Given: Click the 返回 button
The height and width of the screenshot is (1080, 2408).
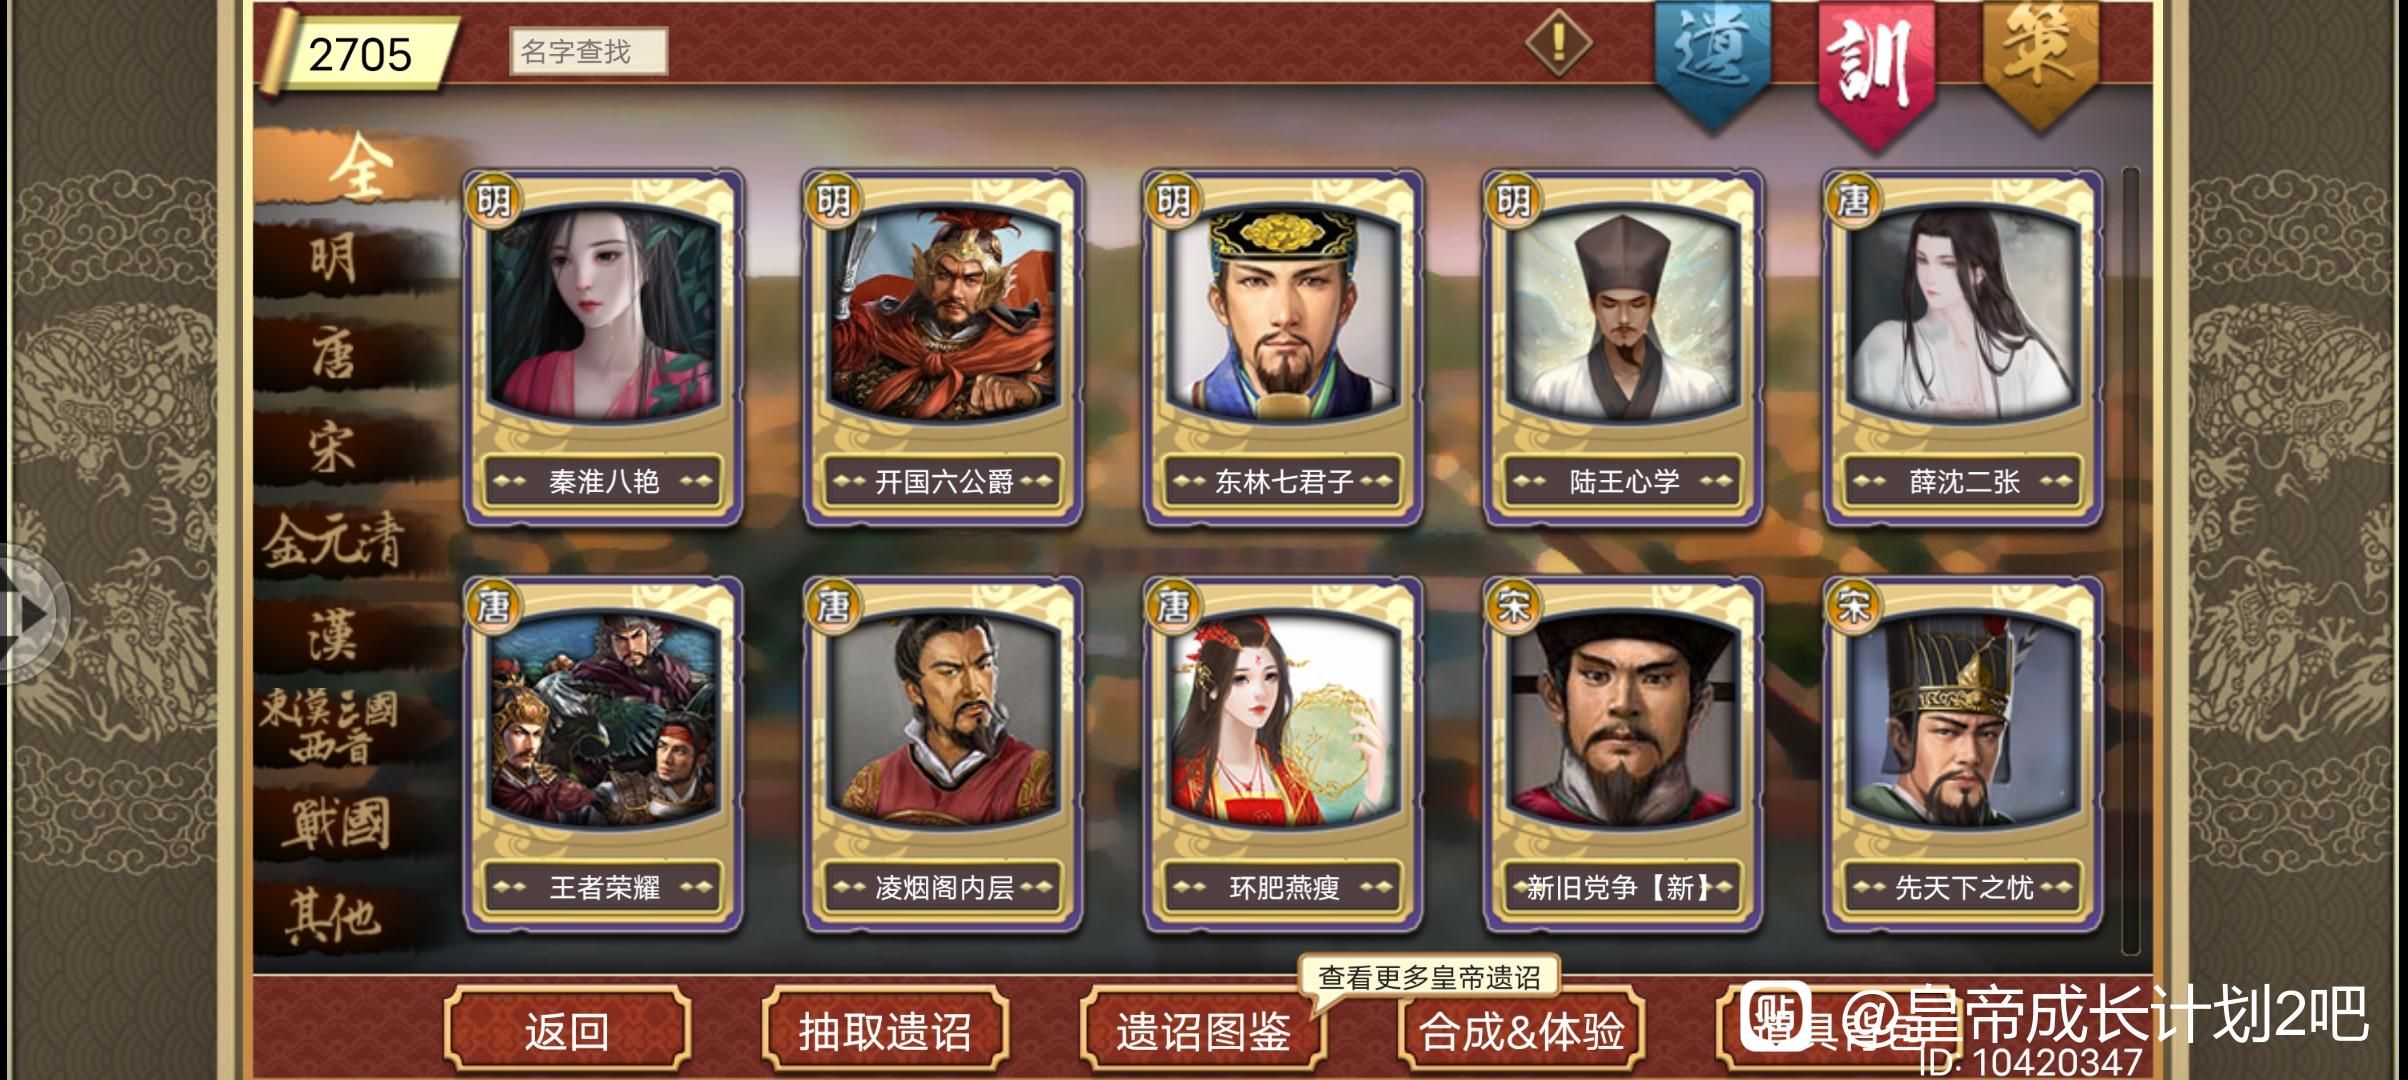Looking at the screenshot, I should tap(567, 1031).
